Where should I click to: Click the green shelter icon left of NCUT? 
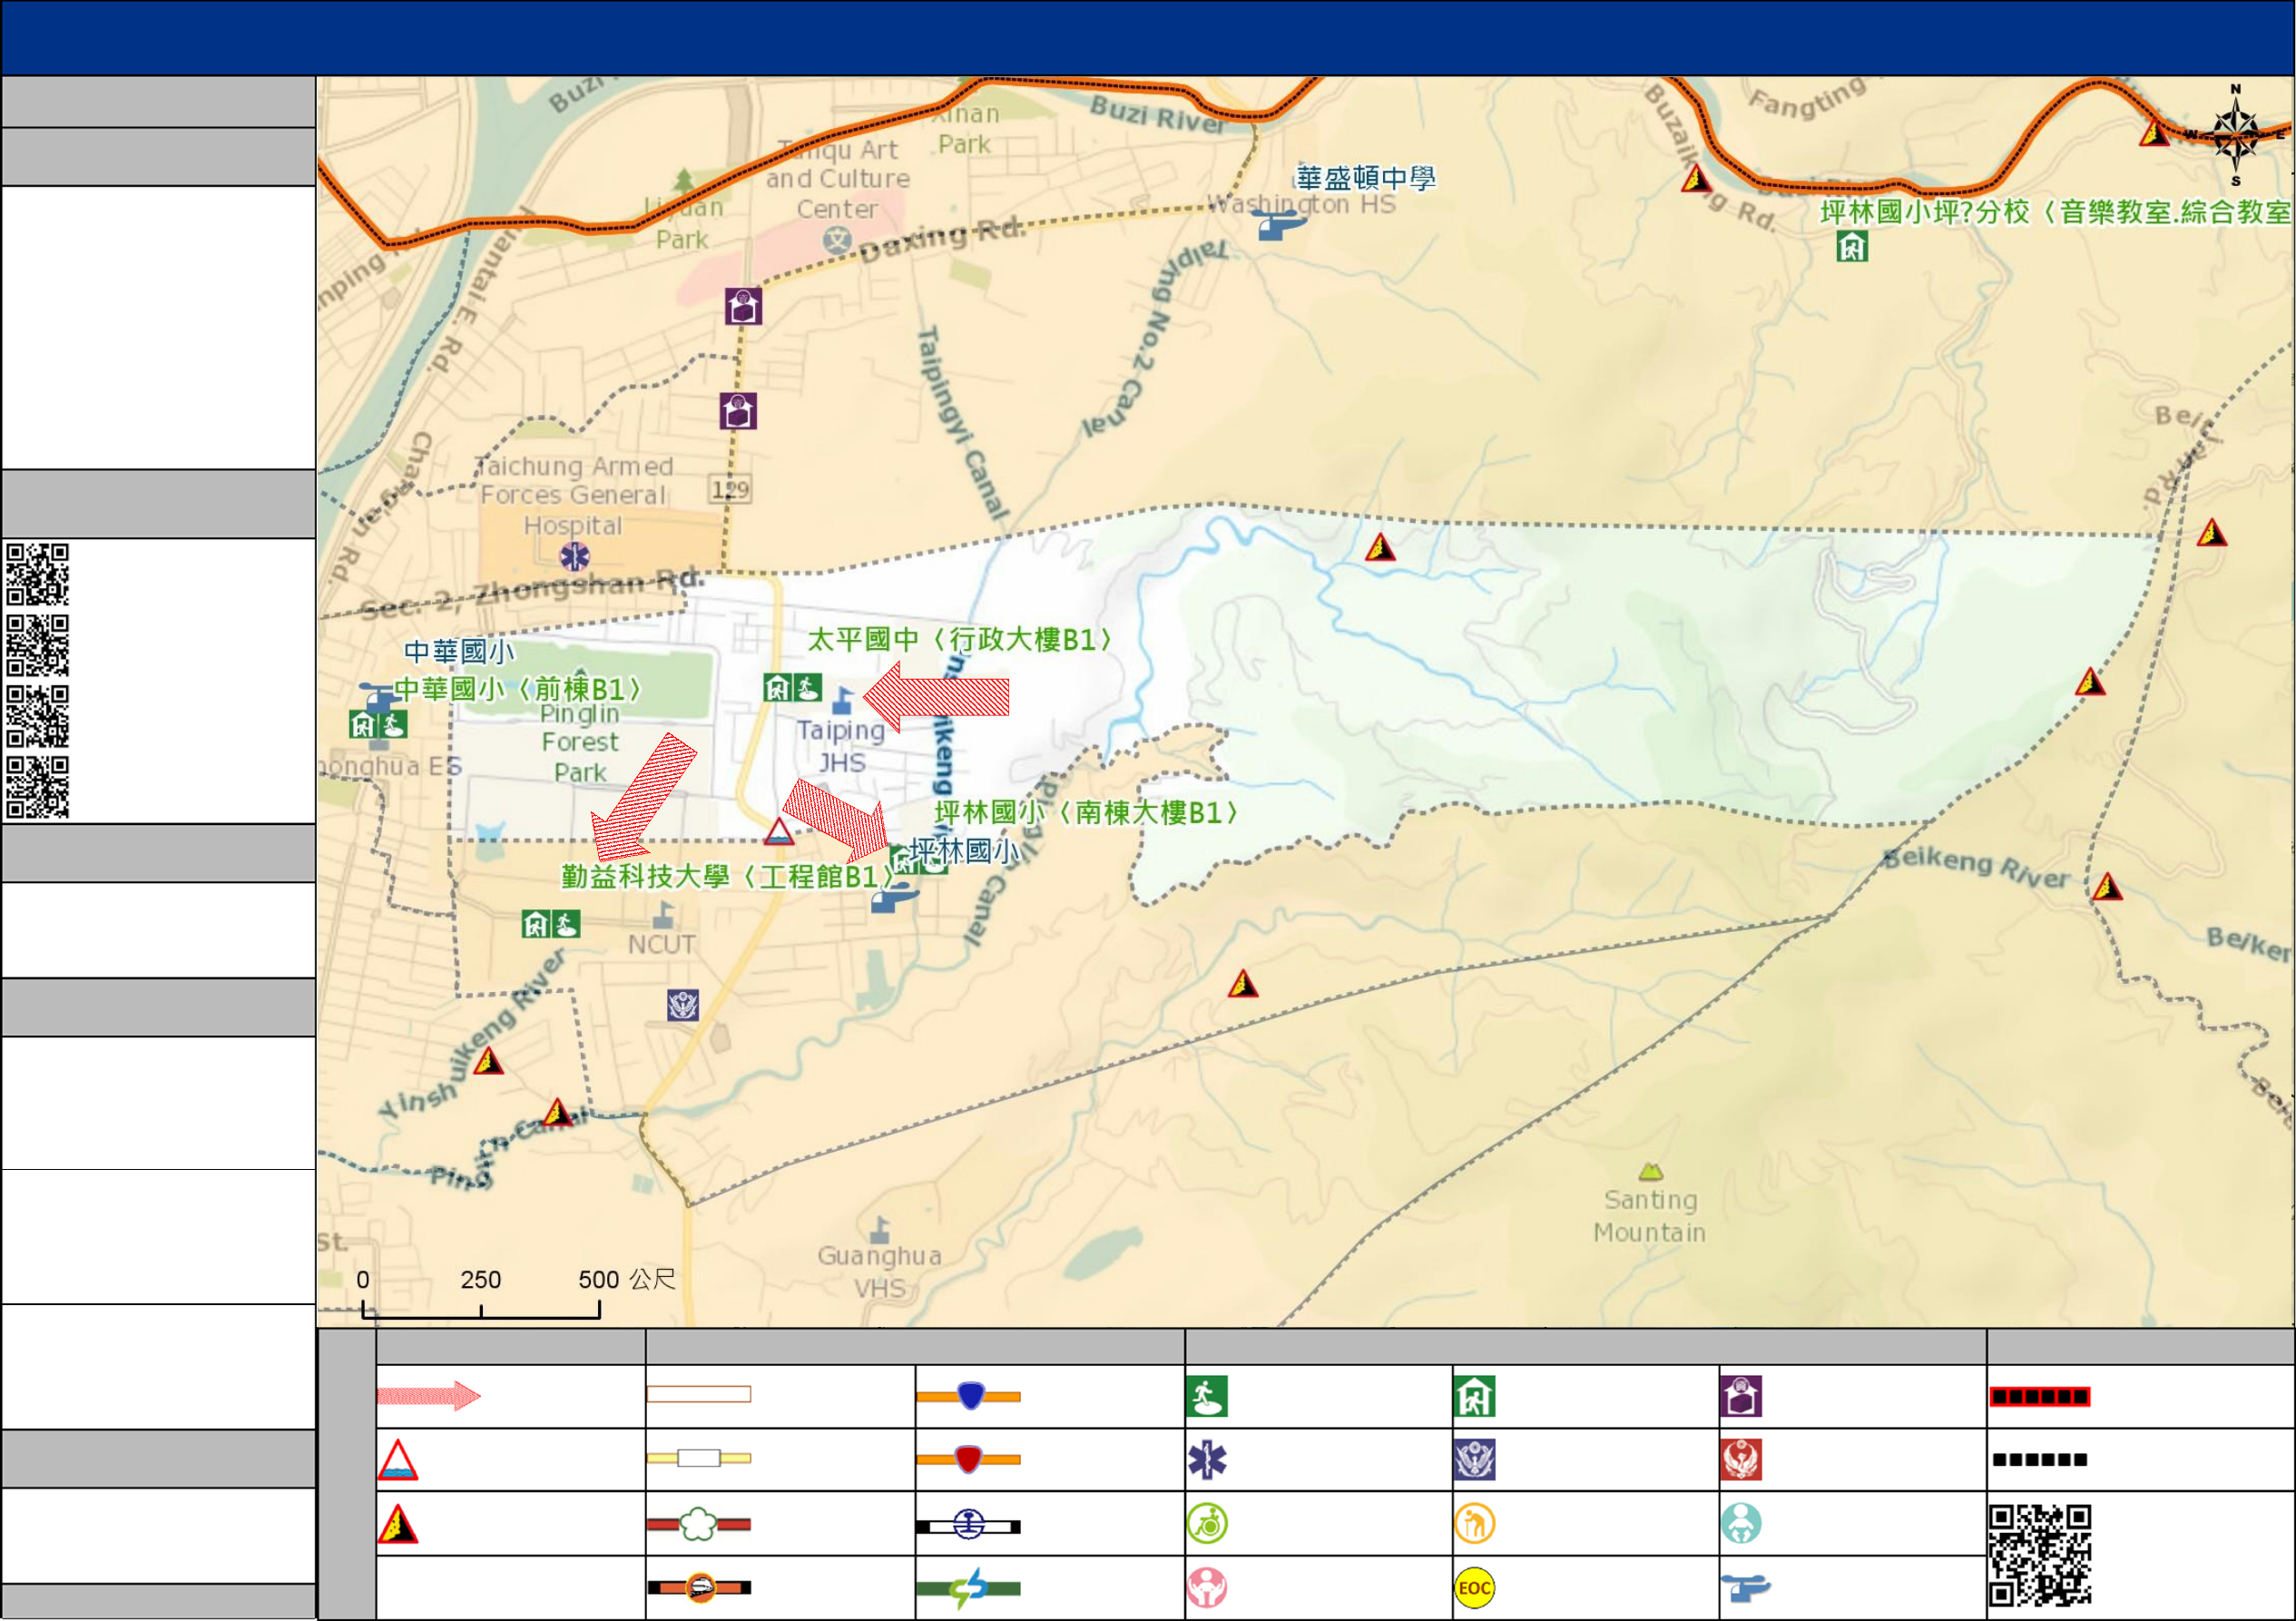(536, 924)
